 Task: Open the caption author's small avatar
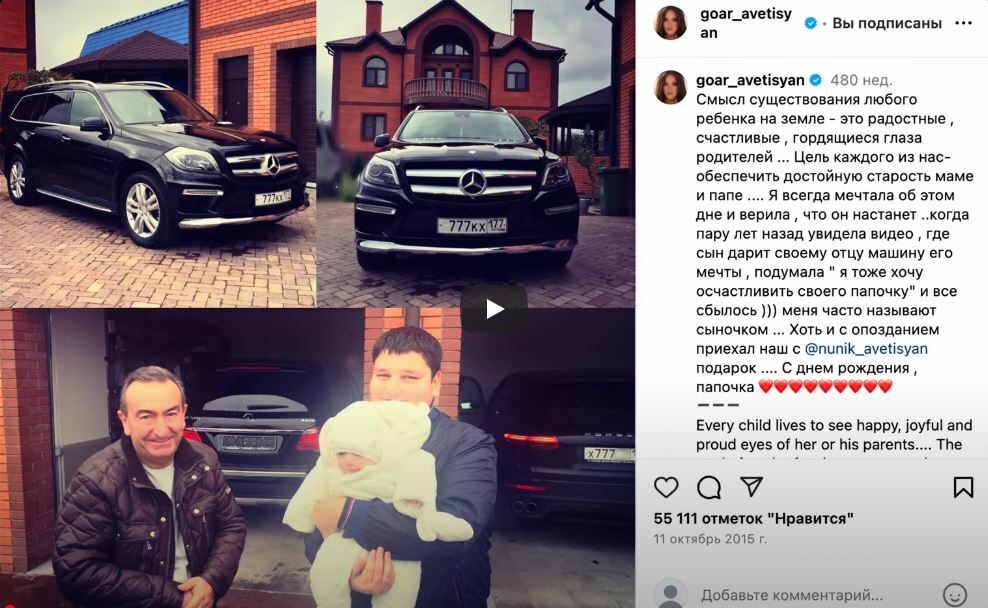(x=670, y=87)
